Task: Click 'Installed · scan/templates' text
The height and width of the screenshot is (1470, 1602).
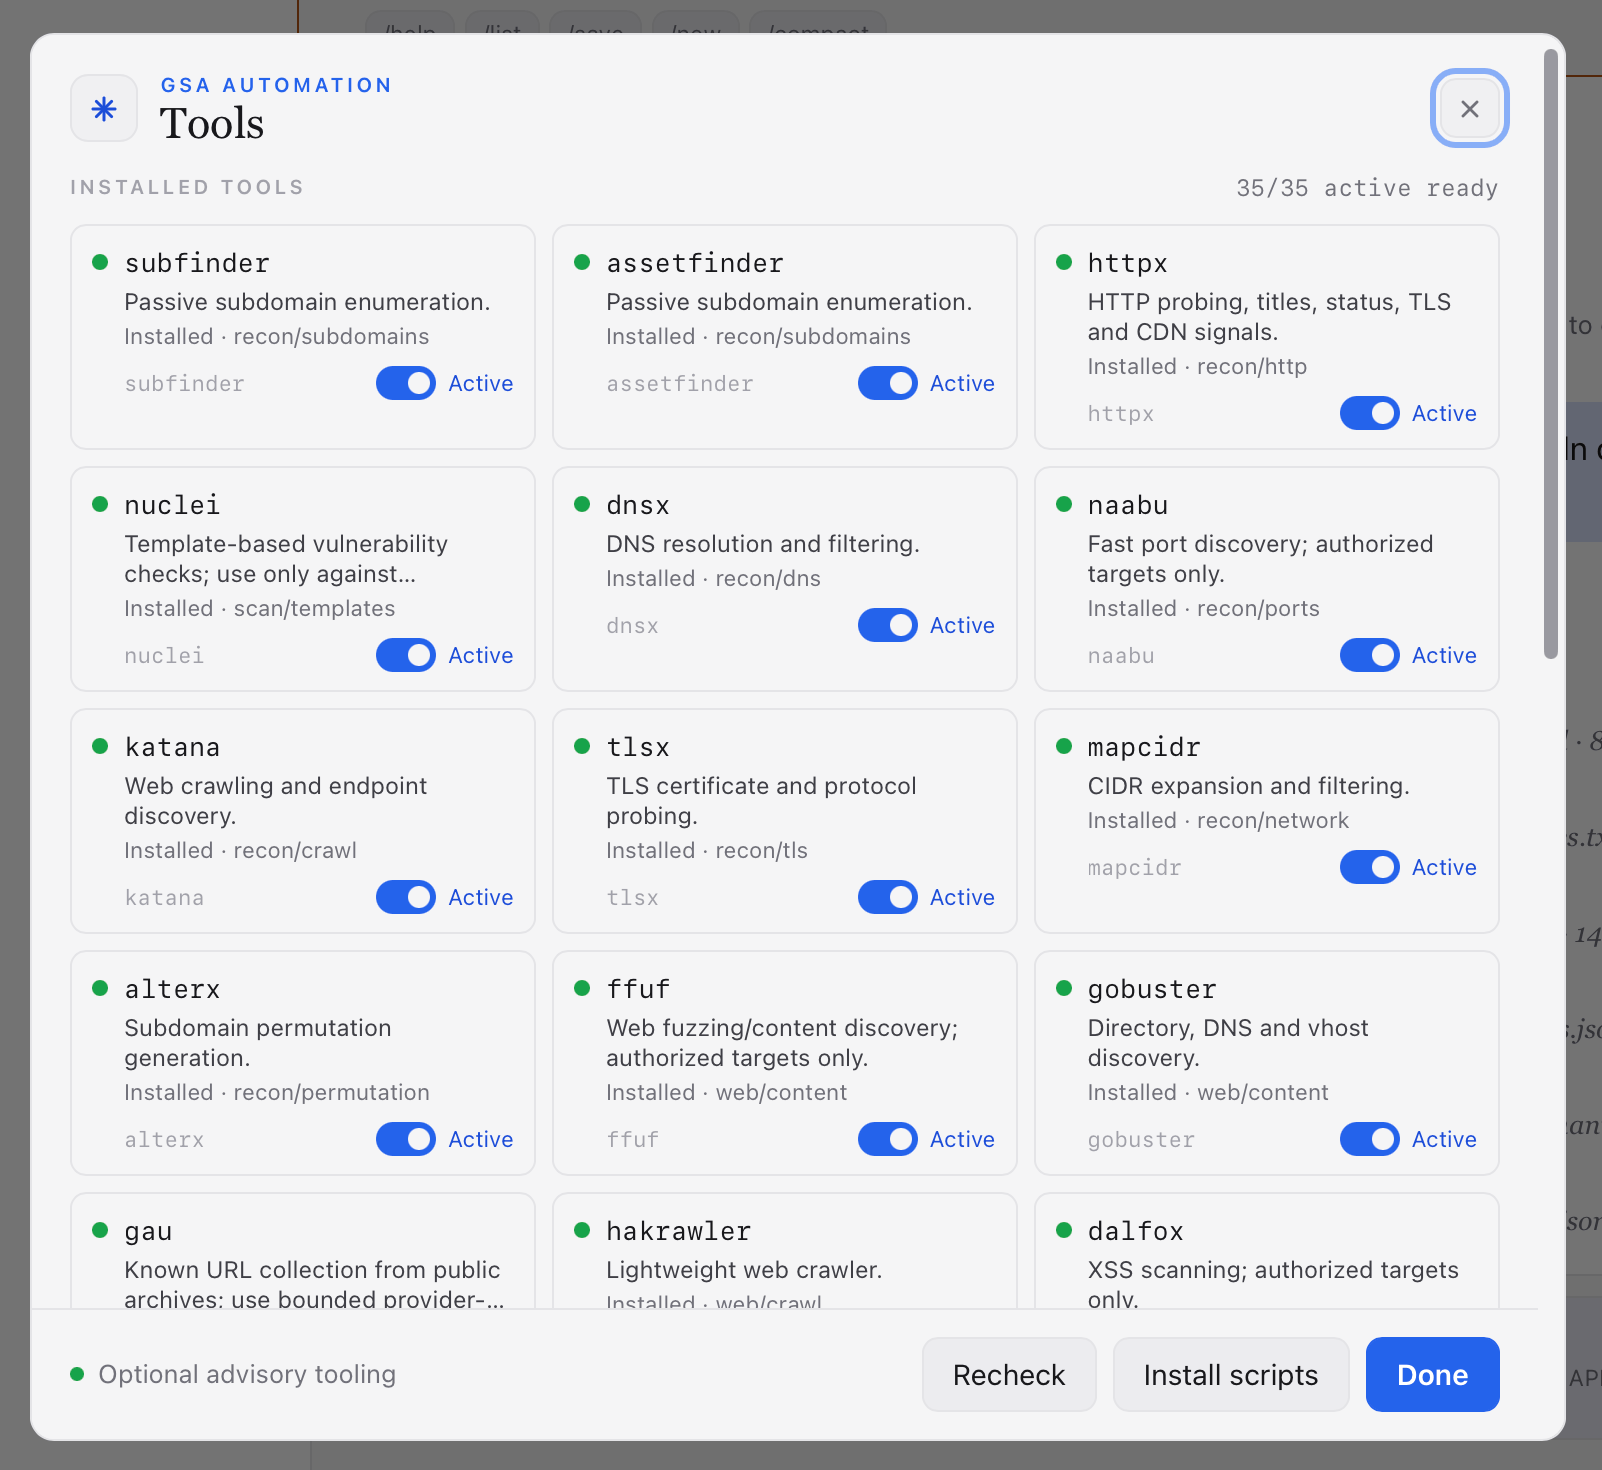Action: pos(260,608)
